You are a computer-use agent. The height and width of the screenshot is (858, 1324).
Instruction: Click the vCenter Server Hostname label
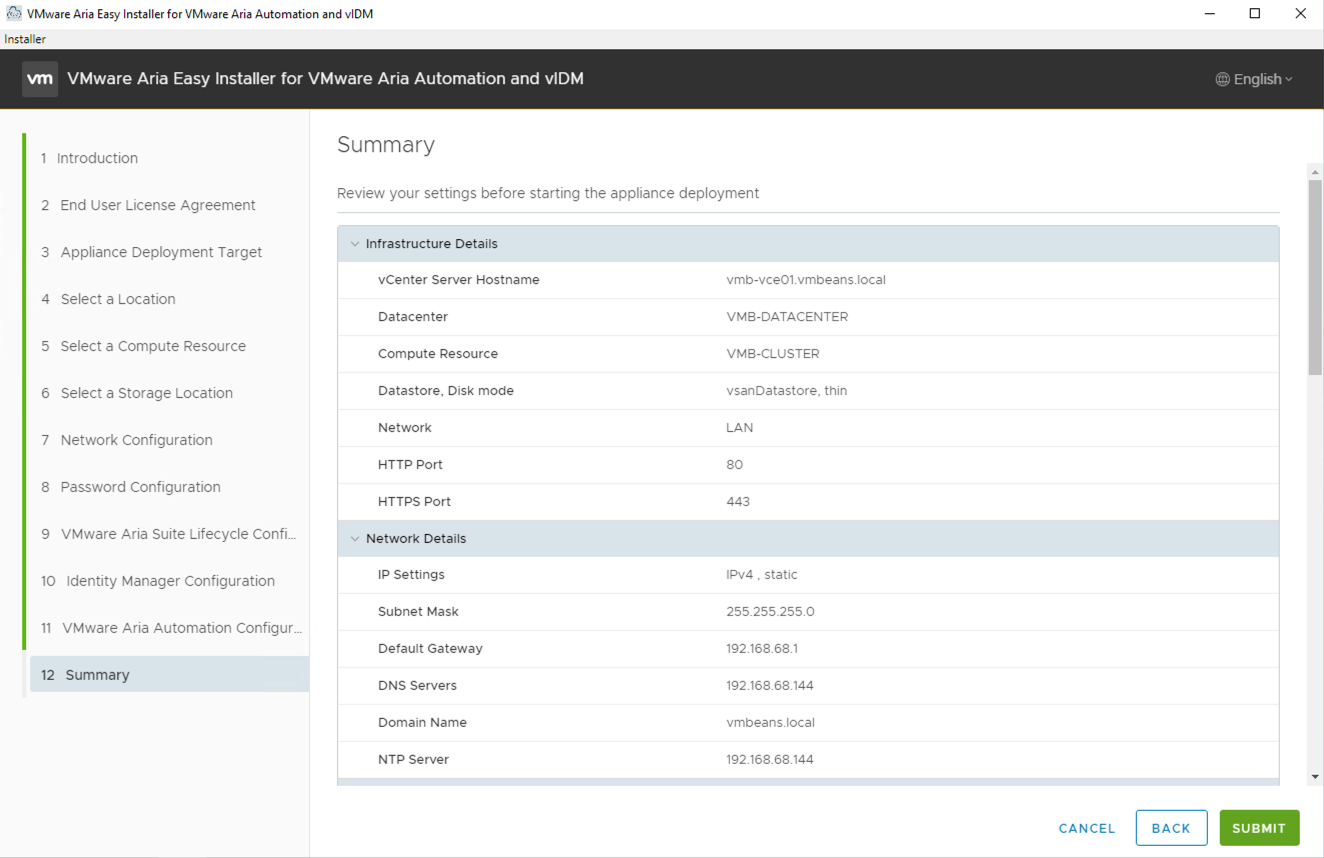(x=459, y=280)
